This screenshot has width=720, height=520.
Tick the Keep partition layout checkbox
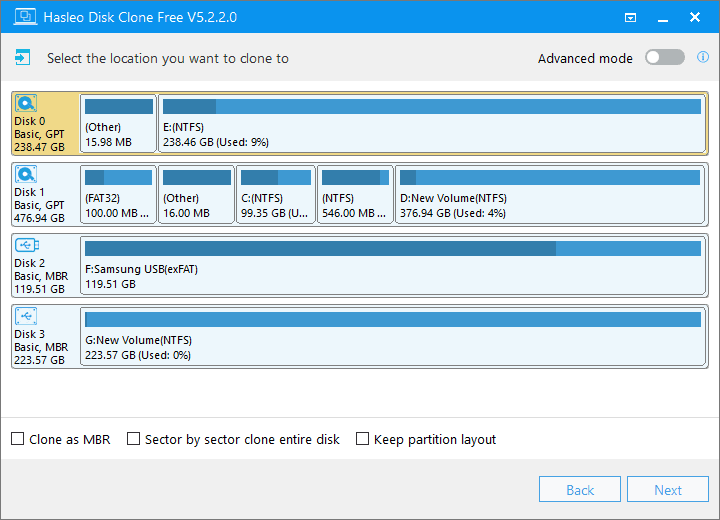(x=363, y=439)
